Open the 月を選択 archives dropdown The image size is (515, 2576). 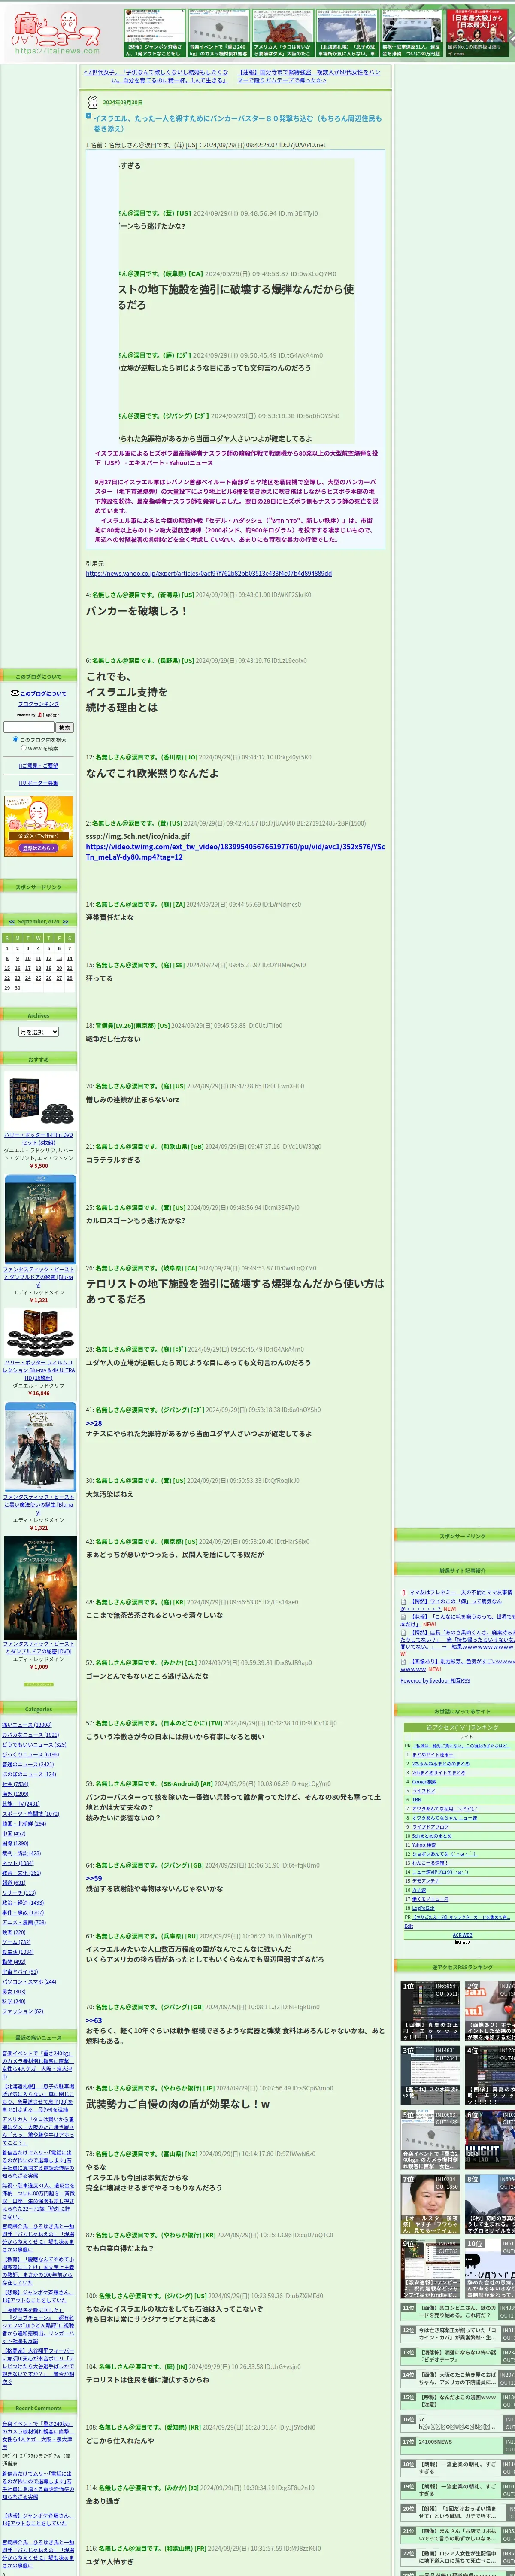coord(38,1032)
